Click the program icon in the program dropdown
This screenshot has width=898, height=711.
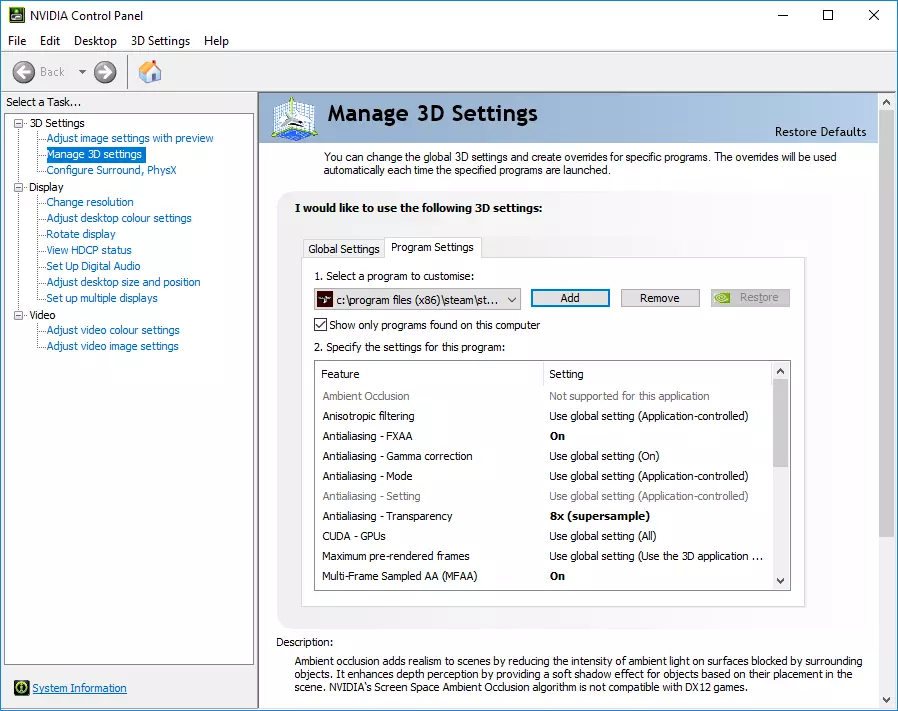point(325,299)
